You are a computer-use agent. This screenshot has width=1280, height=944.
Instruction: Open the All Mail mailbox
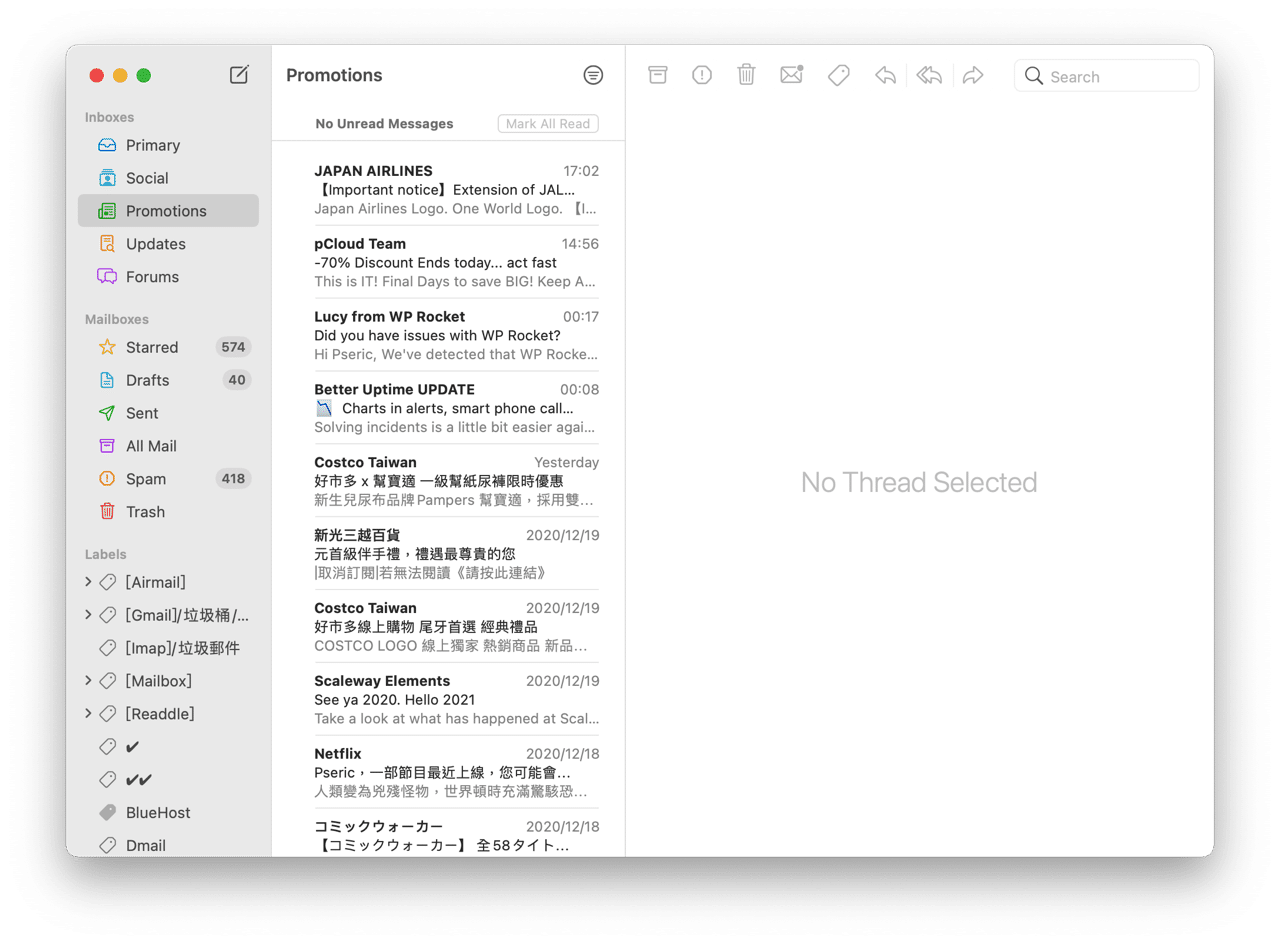click(168, 446)
